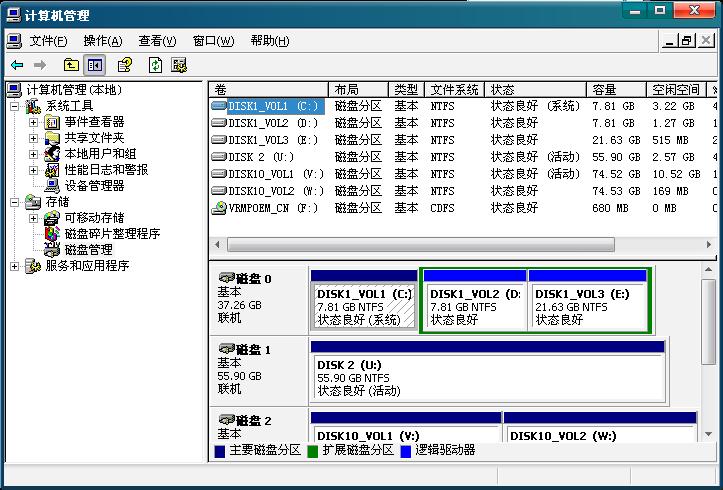723x490 pixels.
Task: Open the 操作(A) menu
Action: coord(102,41)
